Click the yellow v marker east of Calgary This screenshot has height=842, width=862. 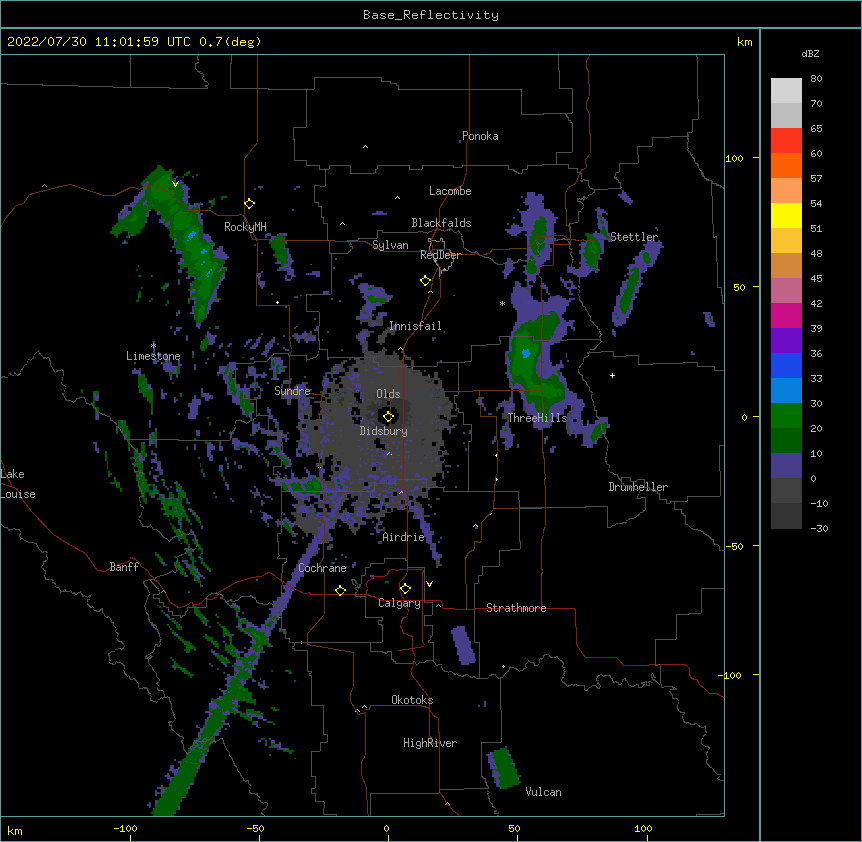(x=429, y=584)
